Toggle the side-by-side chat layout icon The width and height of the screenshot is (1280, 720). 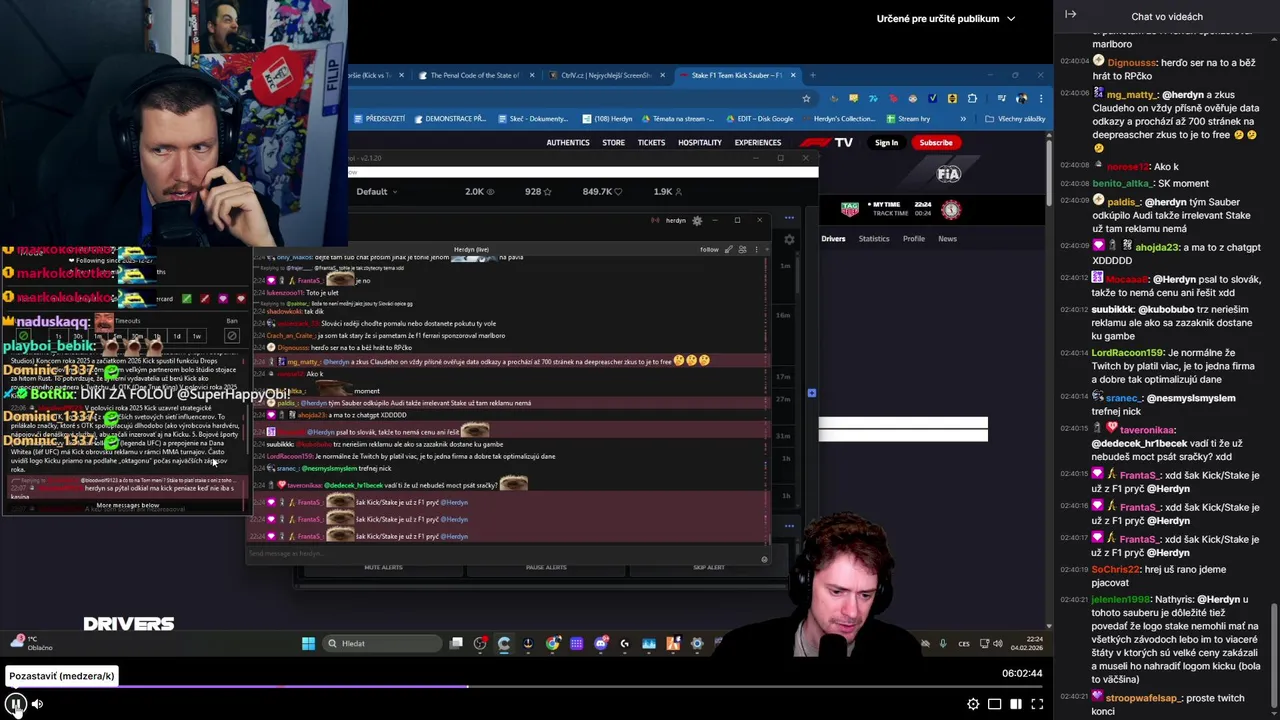pos(1016,704)
